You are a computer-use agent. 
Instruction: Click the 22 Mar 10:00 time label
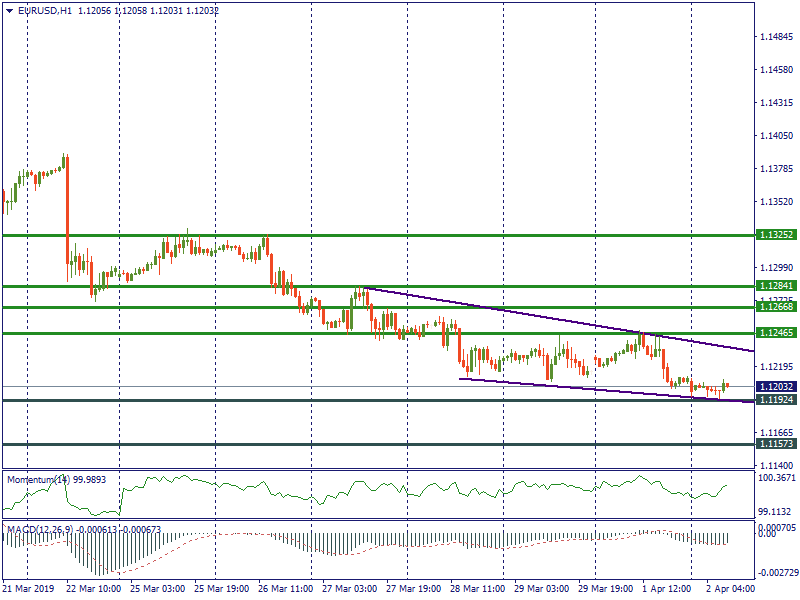[x=93, y=590]
